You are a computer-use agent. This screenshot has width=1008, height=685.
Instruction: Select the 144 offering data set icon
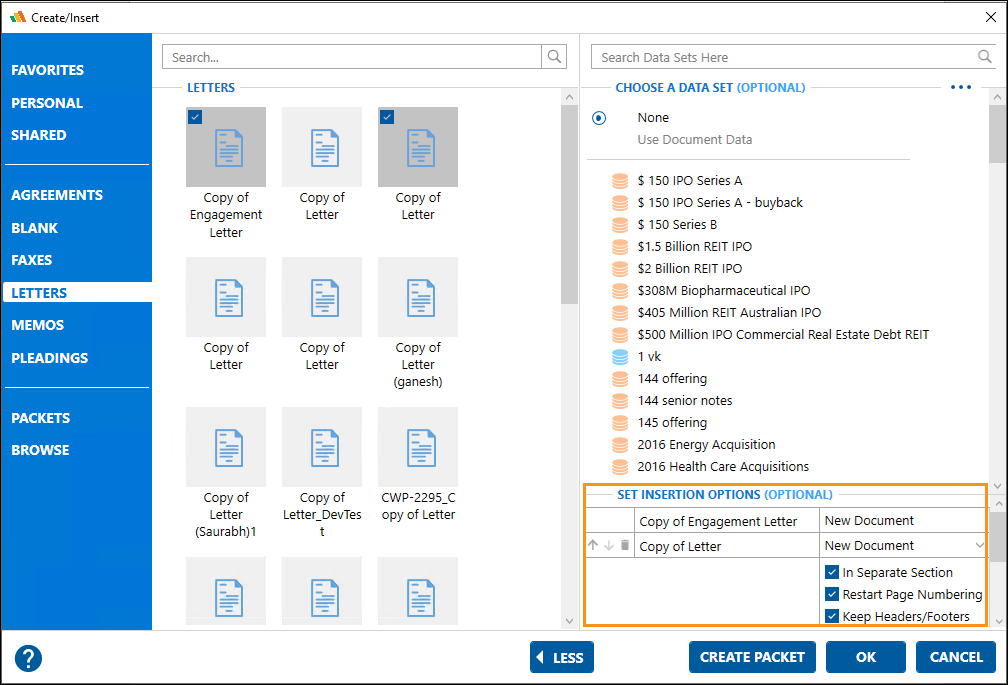[x=620, y=378]
